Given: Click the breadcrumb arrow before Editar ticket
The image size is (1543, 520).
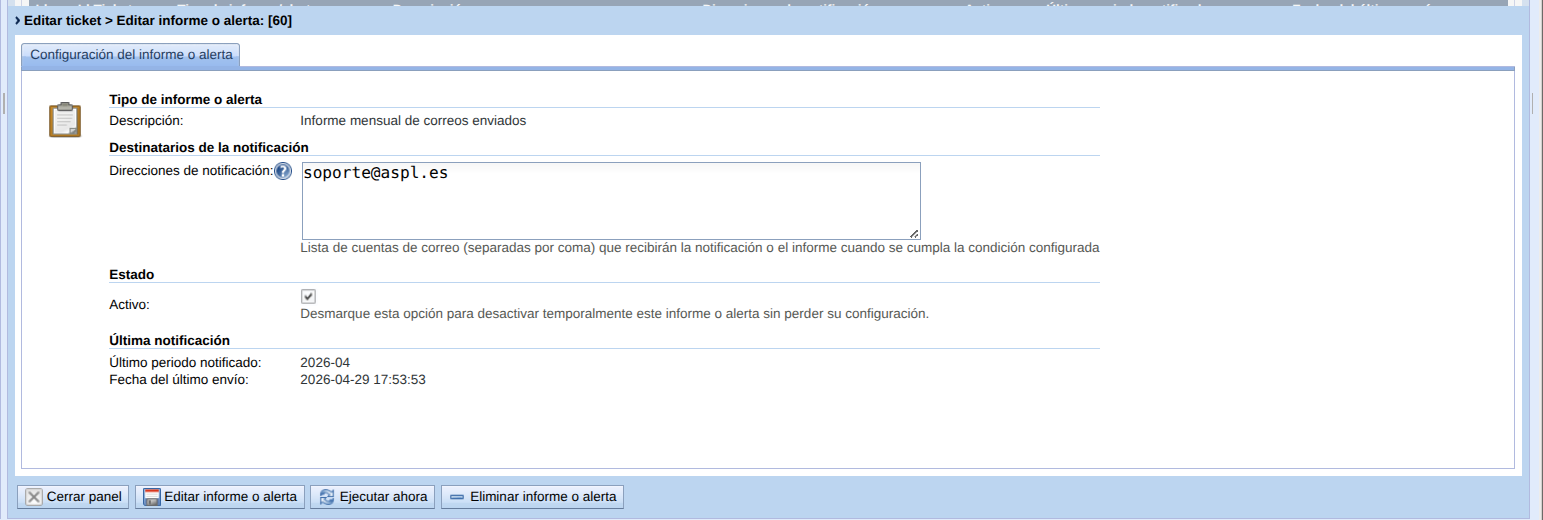Looking at the screenshot, I should click(18, 20).
